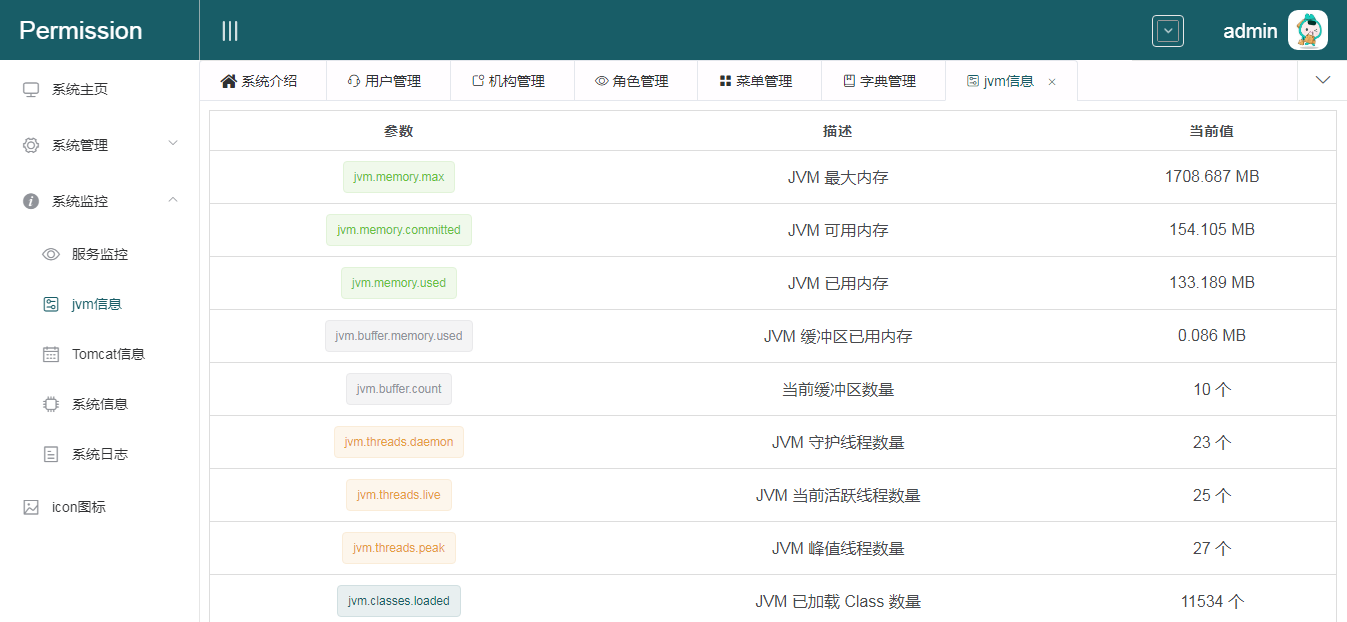Toggle the sidebar collapse icon in header
Screen dimensions: 1347x622
coord(230,31)
